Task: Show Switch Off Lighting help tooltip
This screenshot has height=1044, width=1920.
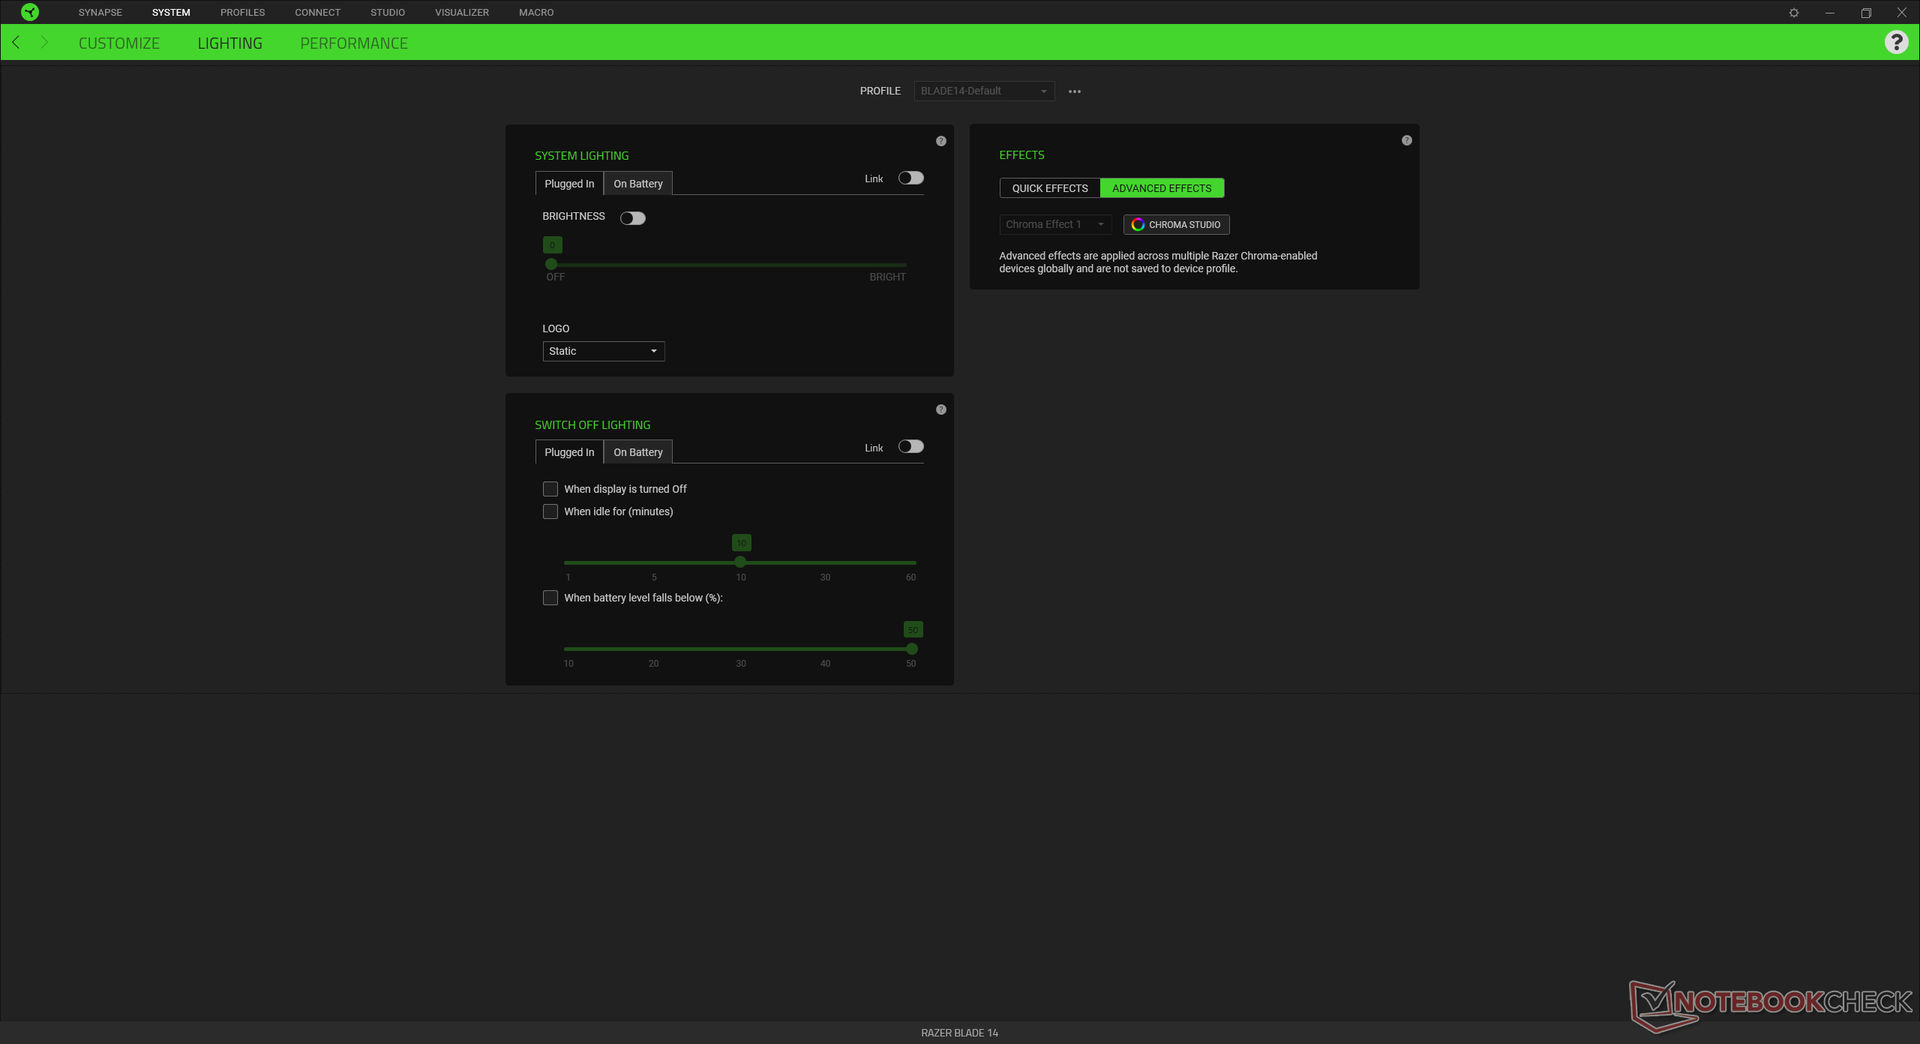Action: tap(941, 410)
